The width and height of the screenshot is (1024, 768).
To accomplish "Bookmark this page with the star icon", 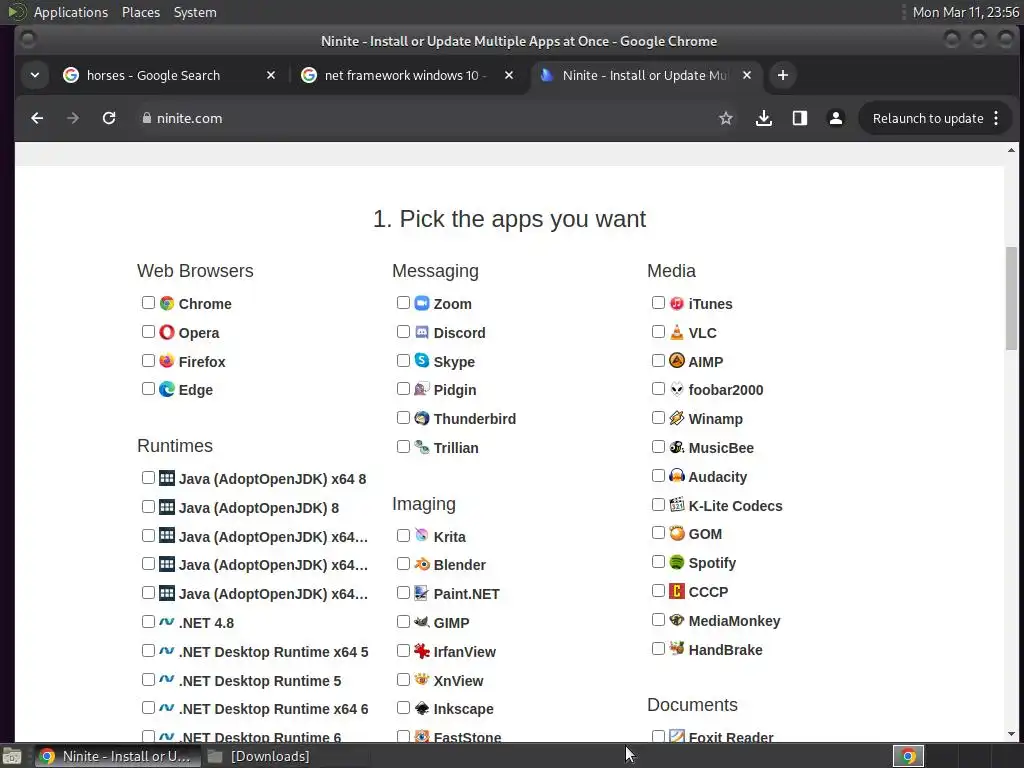I will tap(726, 118).
